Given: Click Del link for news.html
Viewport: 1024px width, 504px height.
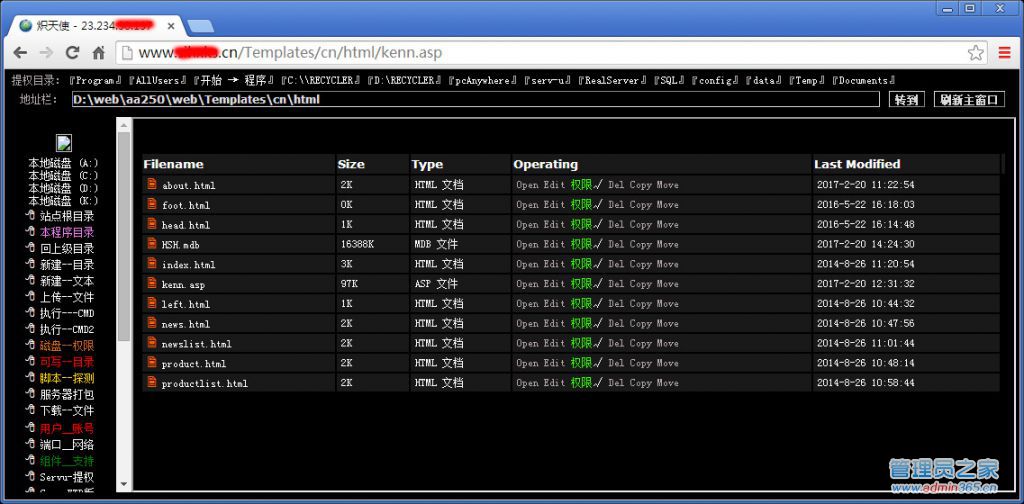Looking at the screenshot, I should coord(616,323).
